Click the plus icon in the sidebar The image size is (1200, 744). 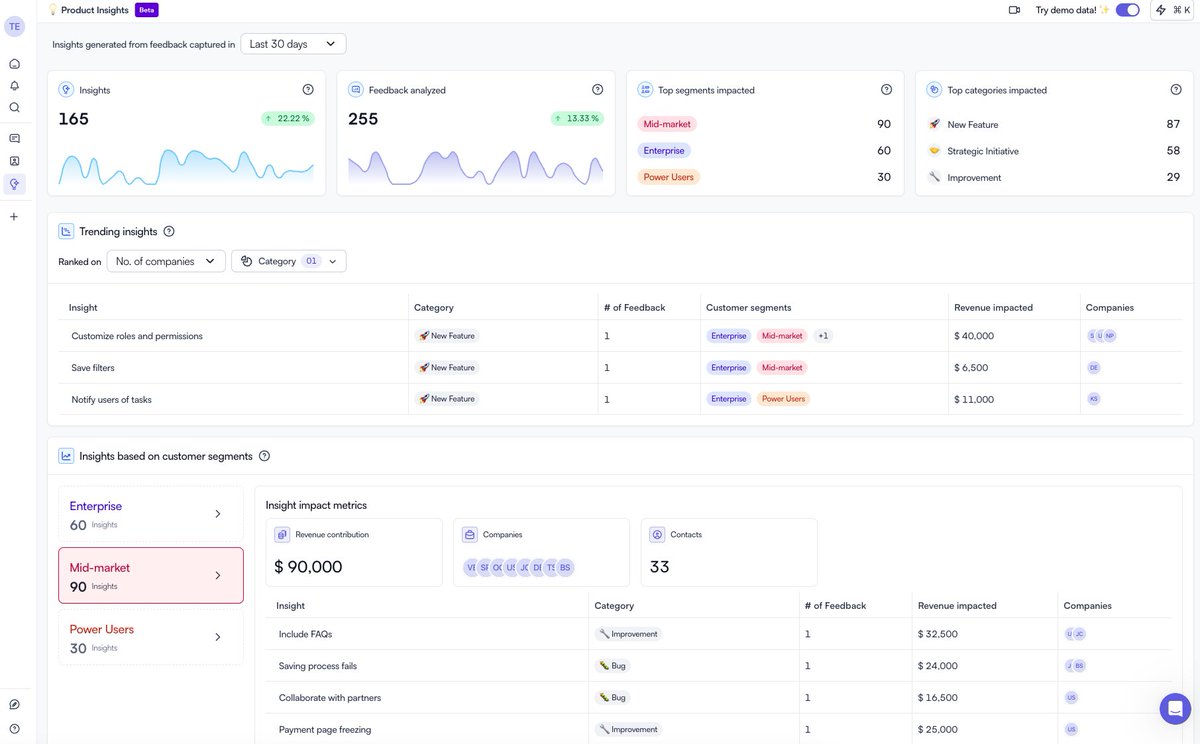(x=14, y=215)
